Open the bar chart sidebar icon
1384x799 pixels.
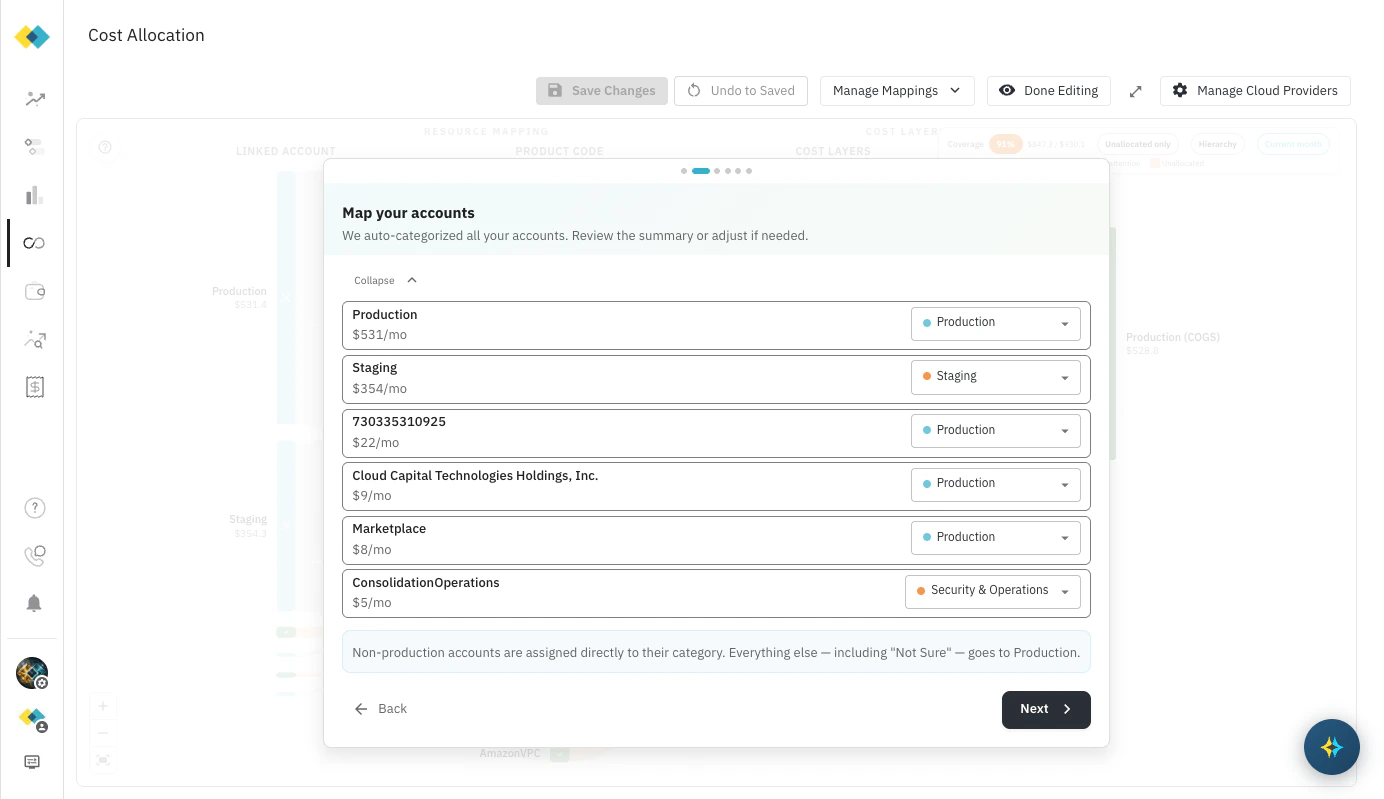[35, 195]
